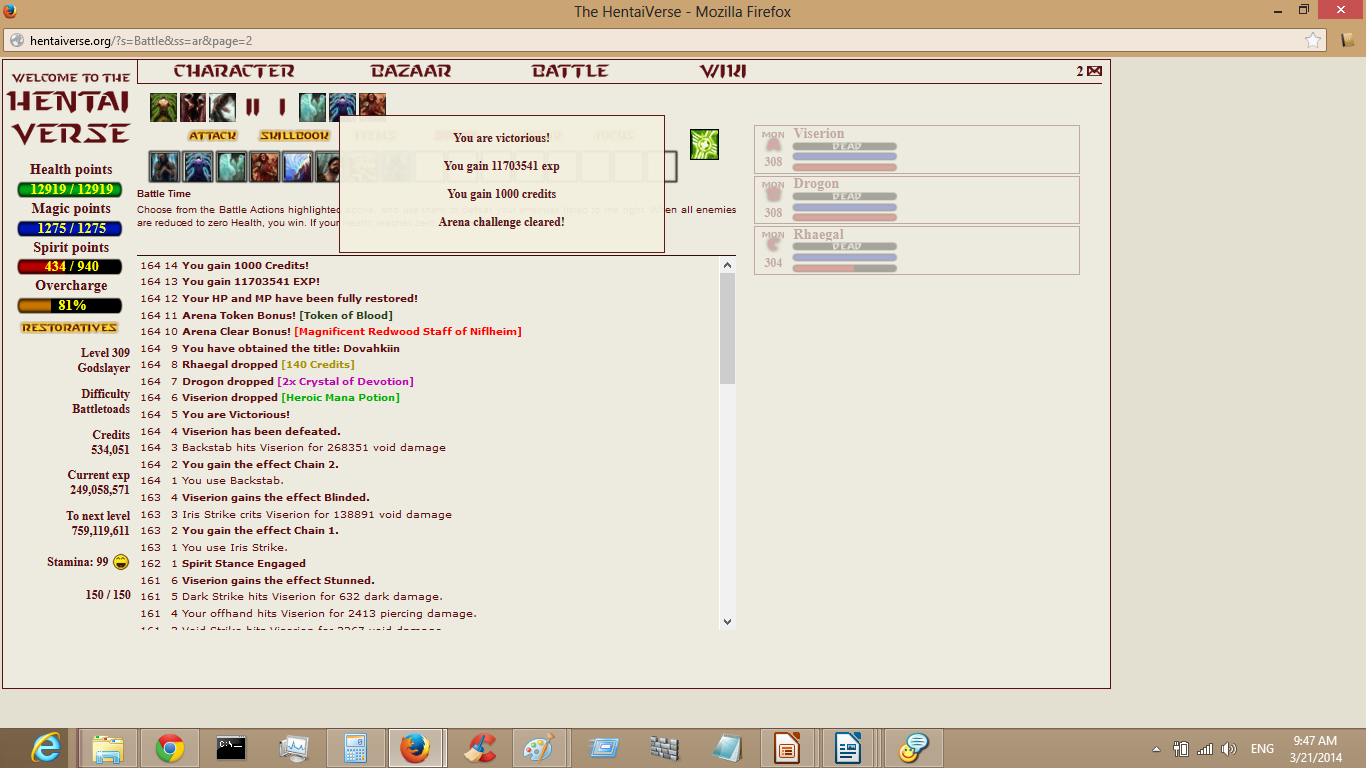Select the monster Drogon
This screenshot has height=768, width=1366.
pyautogui.click(x=917, y=199)
